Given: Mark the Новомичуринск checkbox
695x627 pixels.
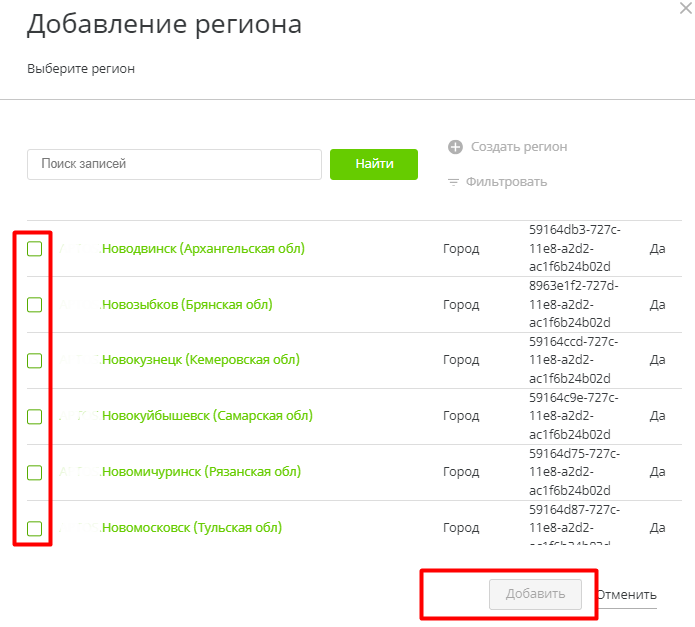Looking at the screenshot, I should [35, 472].
